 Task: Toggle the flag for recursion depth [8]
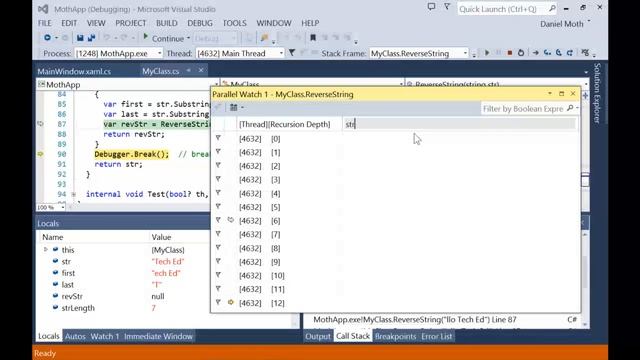point(218,248)
